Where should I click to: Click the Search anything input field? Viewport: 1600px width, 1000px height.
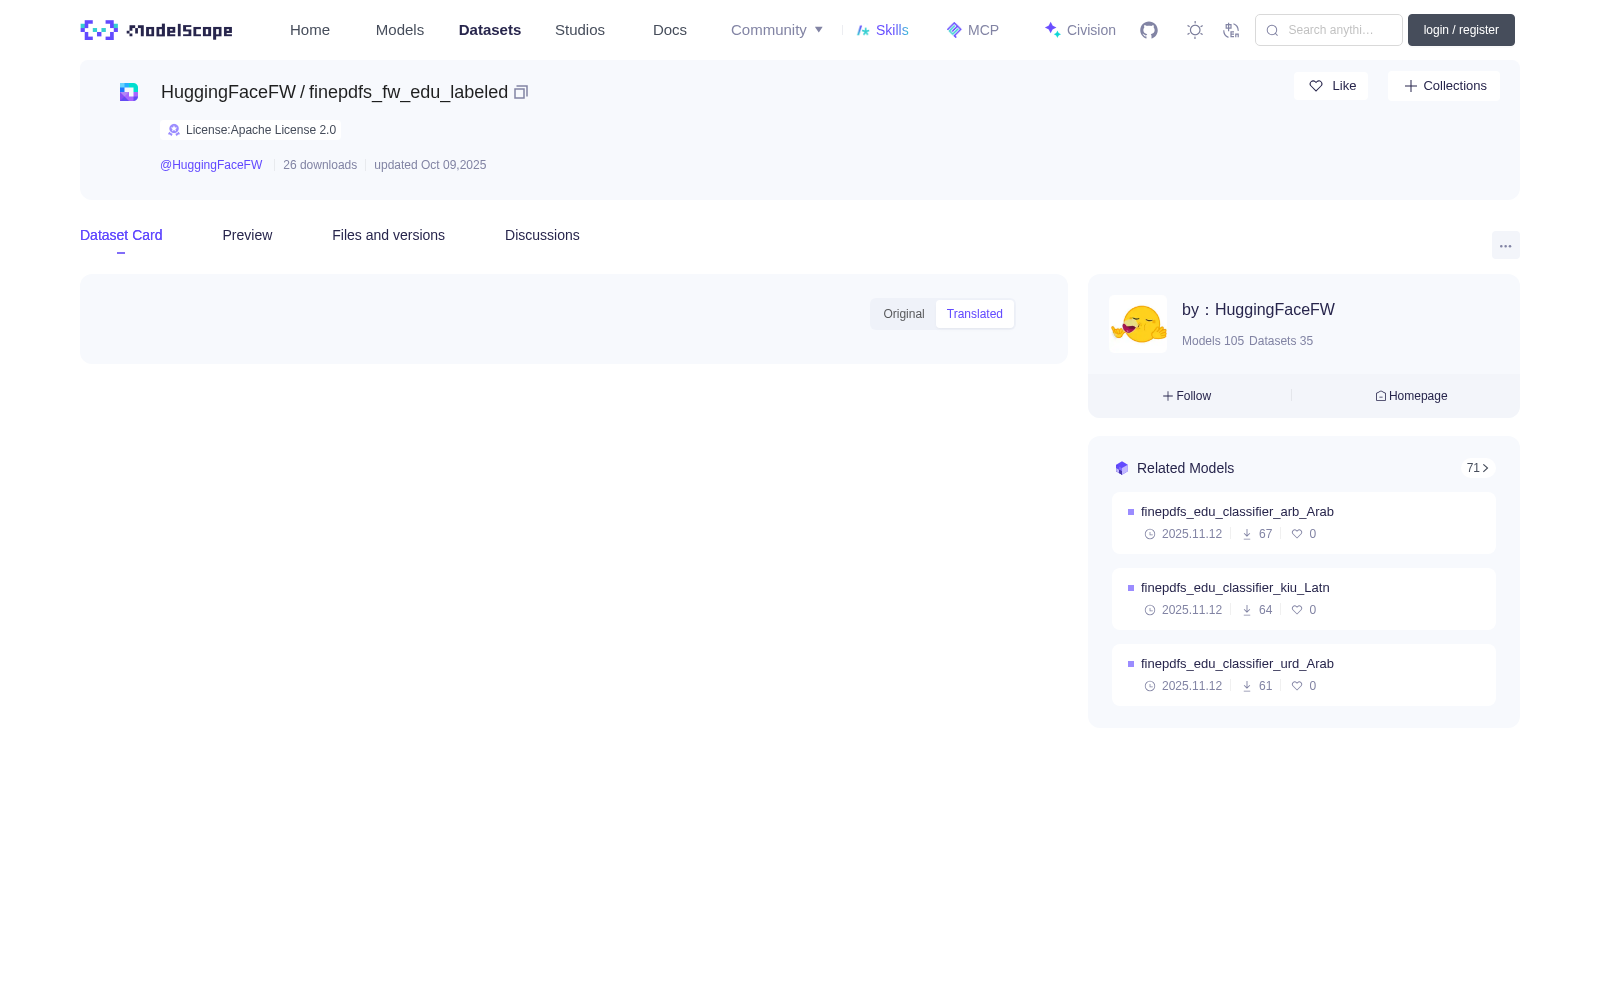tap(1329, 30)
